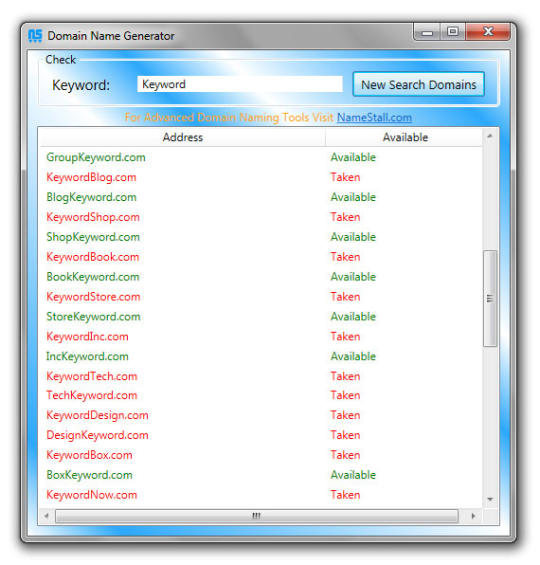Image resolution: width=540 pixels, height=565 pixels.
Task: Click Taken status for KeywordBook.com
Action: [x=345, y=257]
